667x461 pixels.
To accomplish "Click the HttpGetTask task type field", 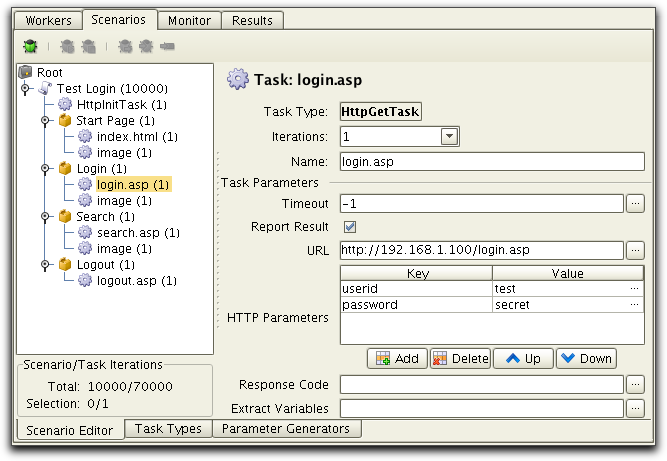I will tap(381, 111).
